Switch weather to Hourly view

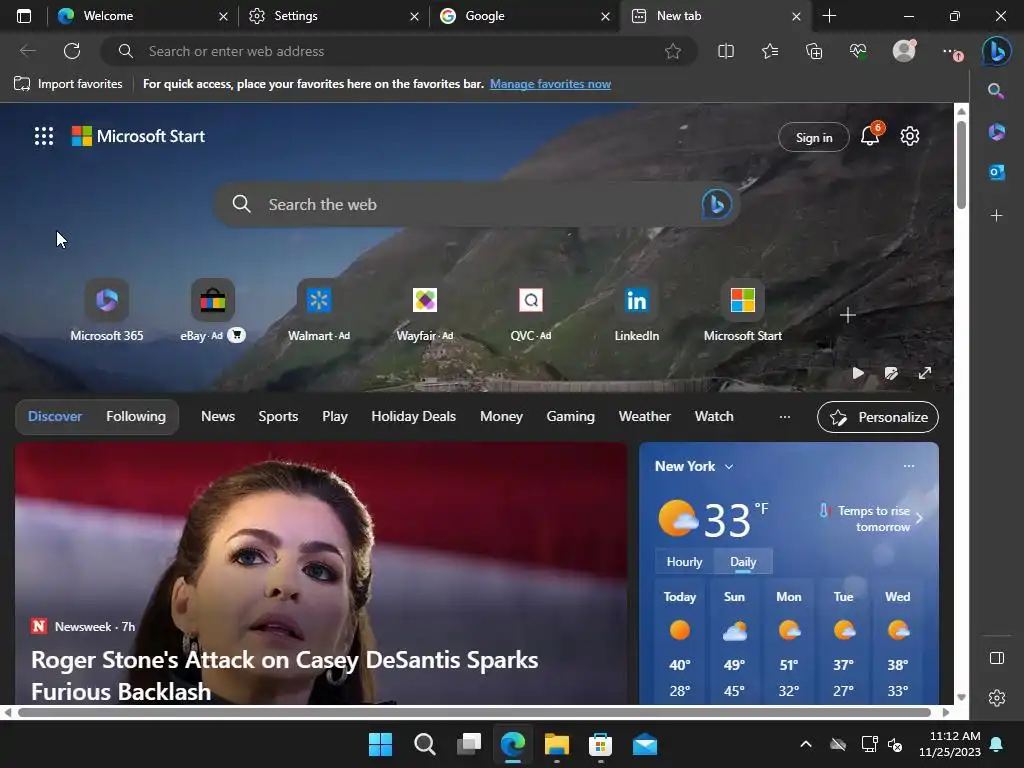pyautogui.click(x=684, y=562)
